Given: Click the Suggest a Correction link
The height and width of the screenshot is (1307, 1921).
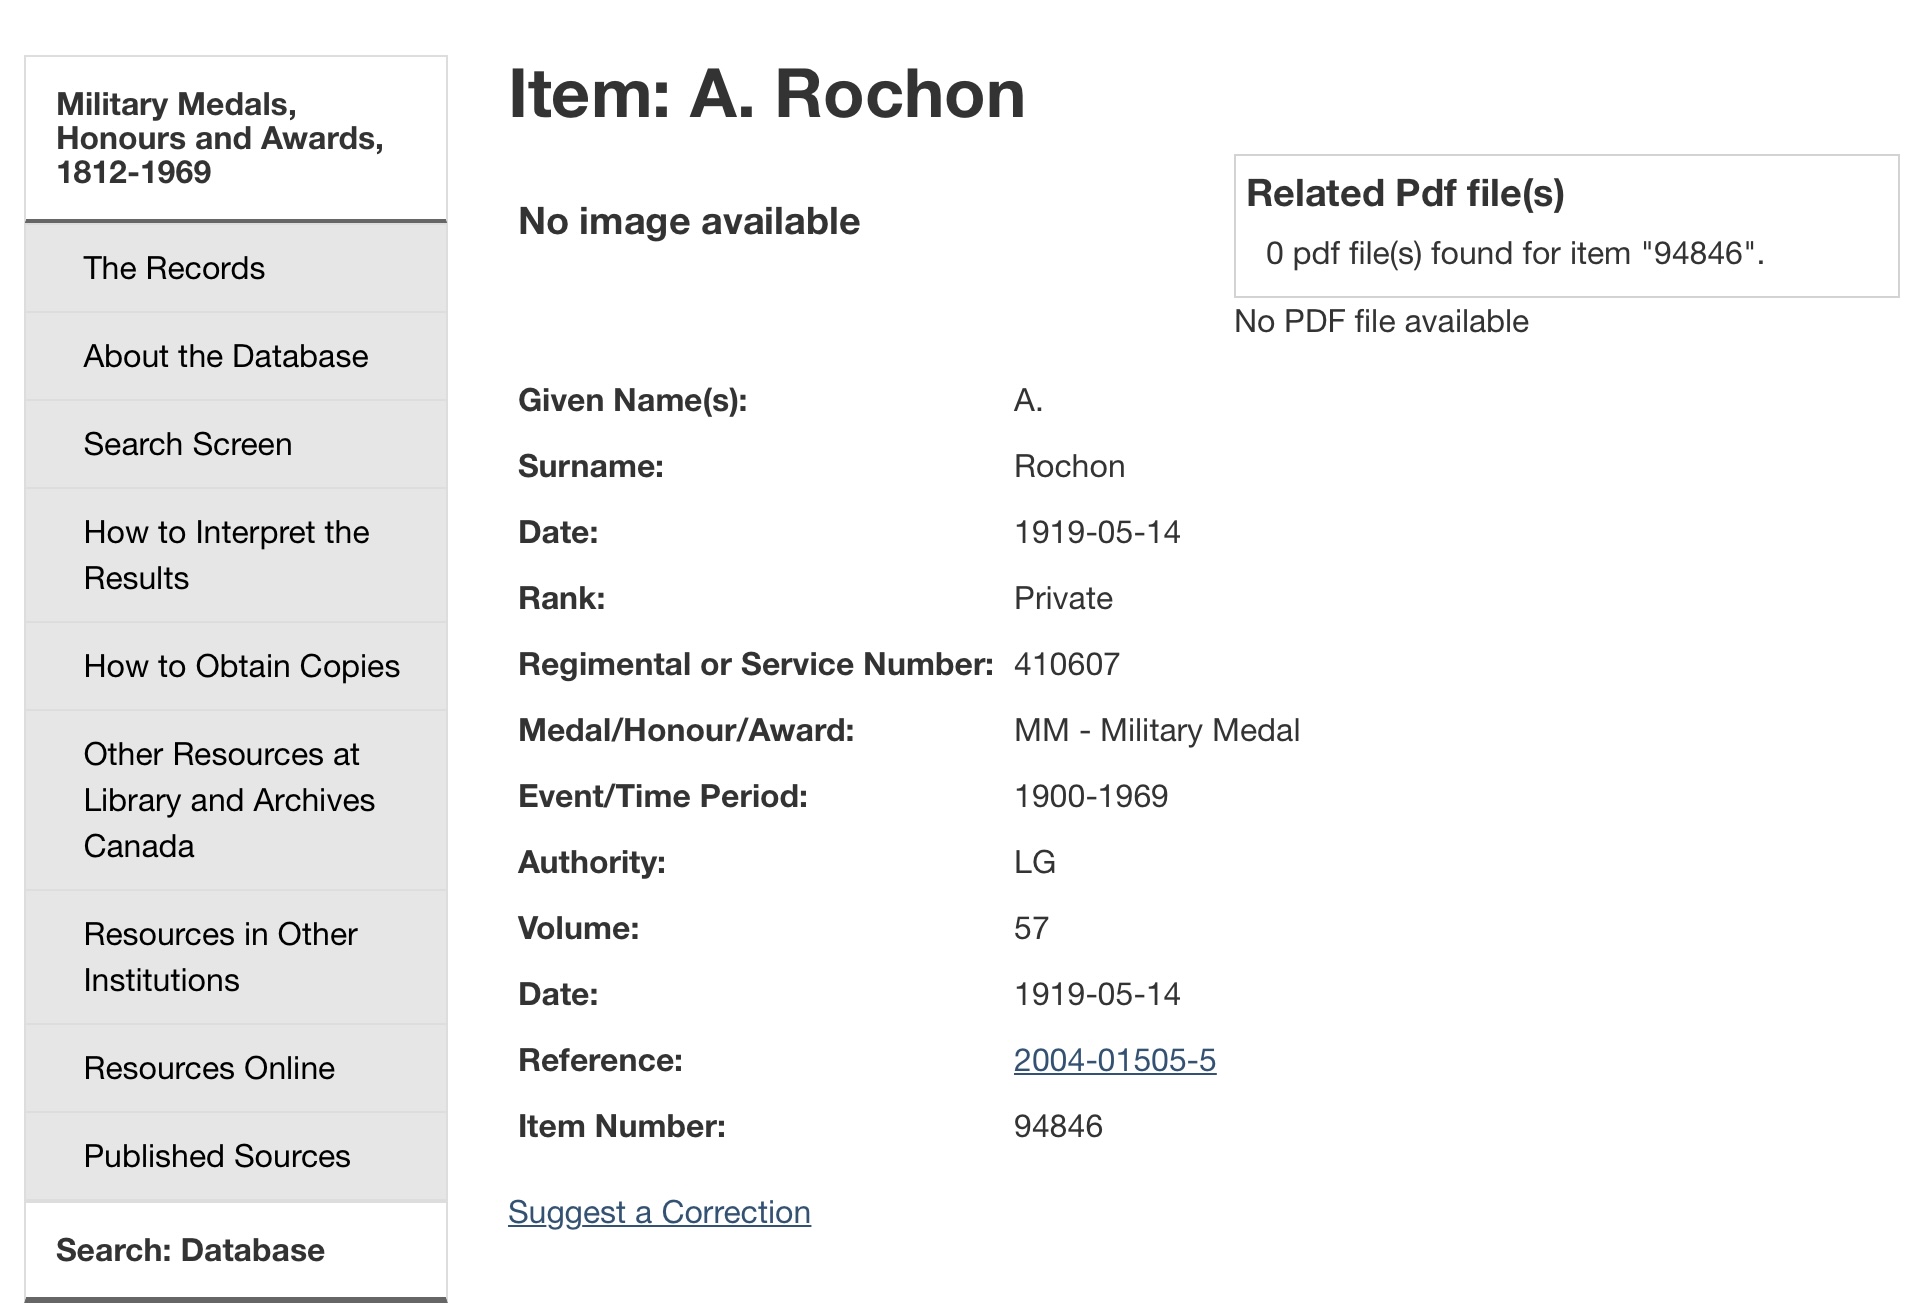Looking at the screenshot, I should click(x=659, y=1212).
